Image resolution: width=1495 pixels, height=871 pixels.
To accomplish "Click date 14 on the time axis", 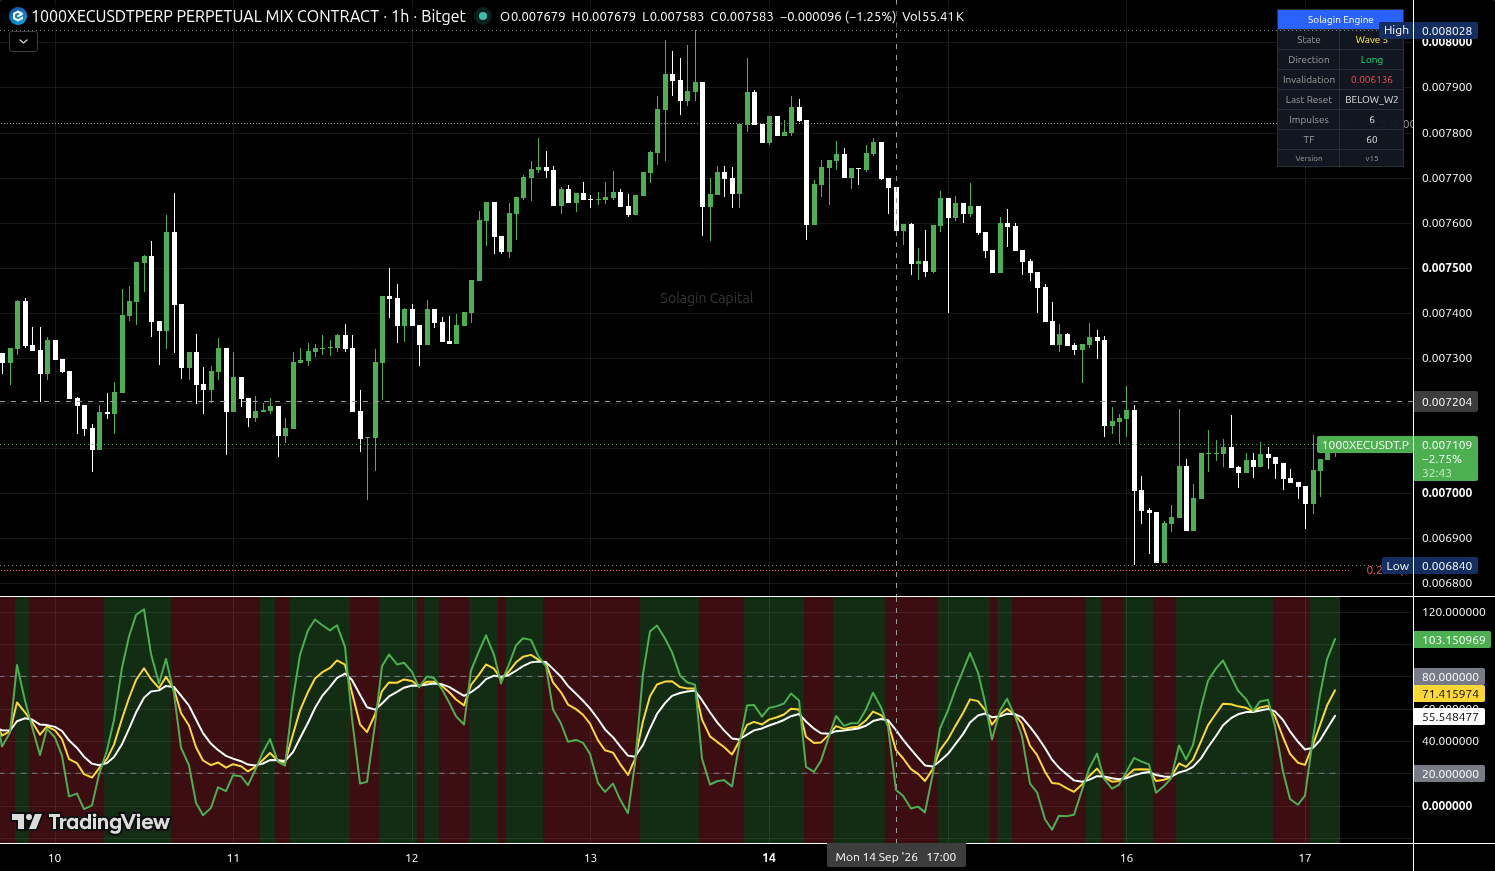I will (769, 857).
